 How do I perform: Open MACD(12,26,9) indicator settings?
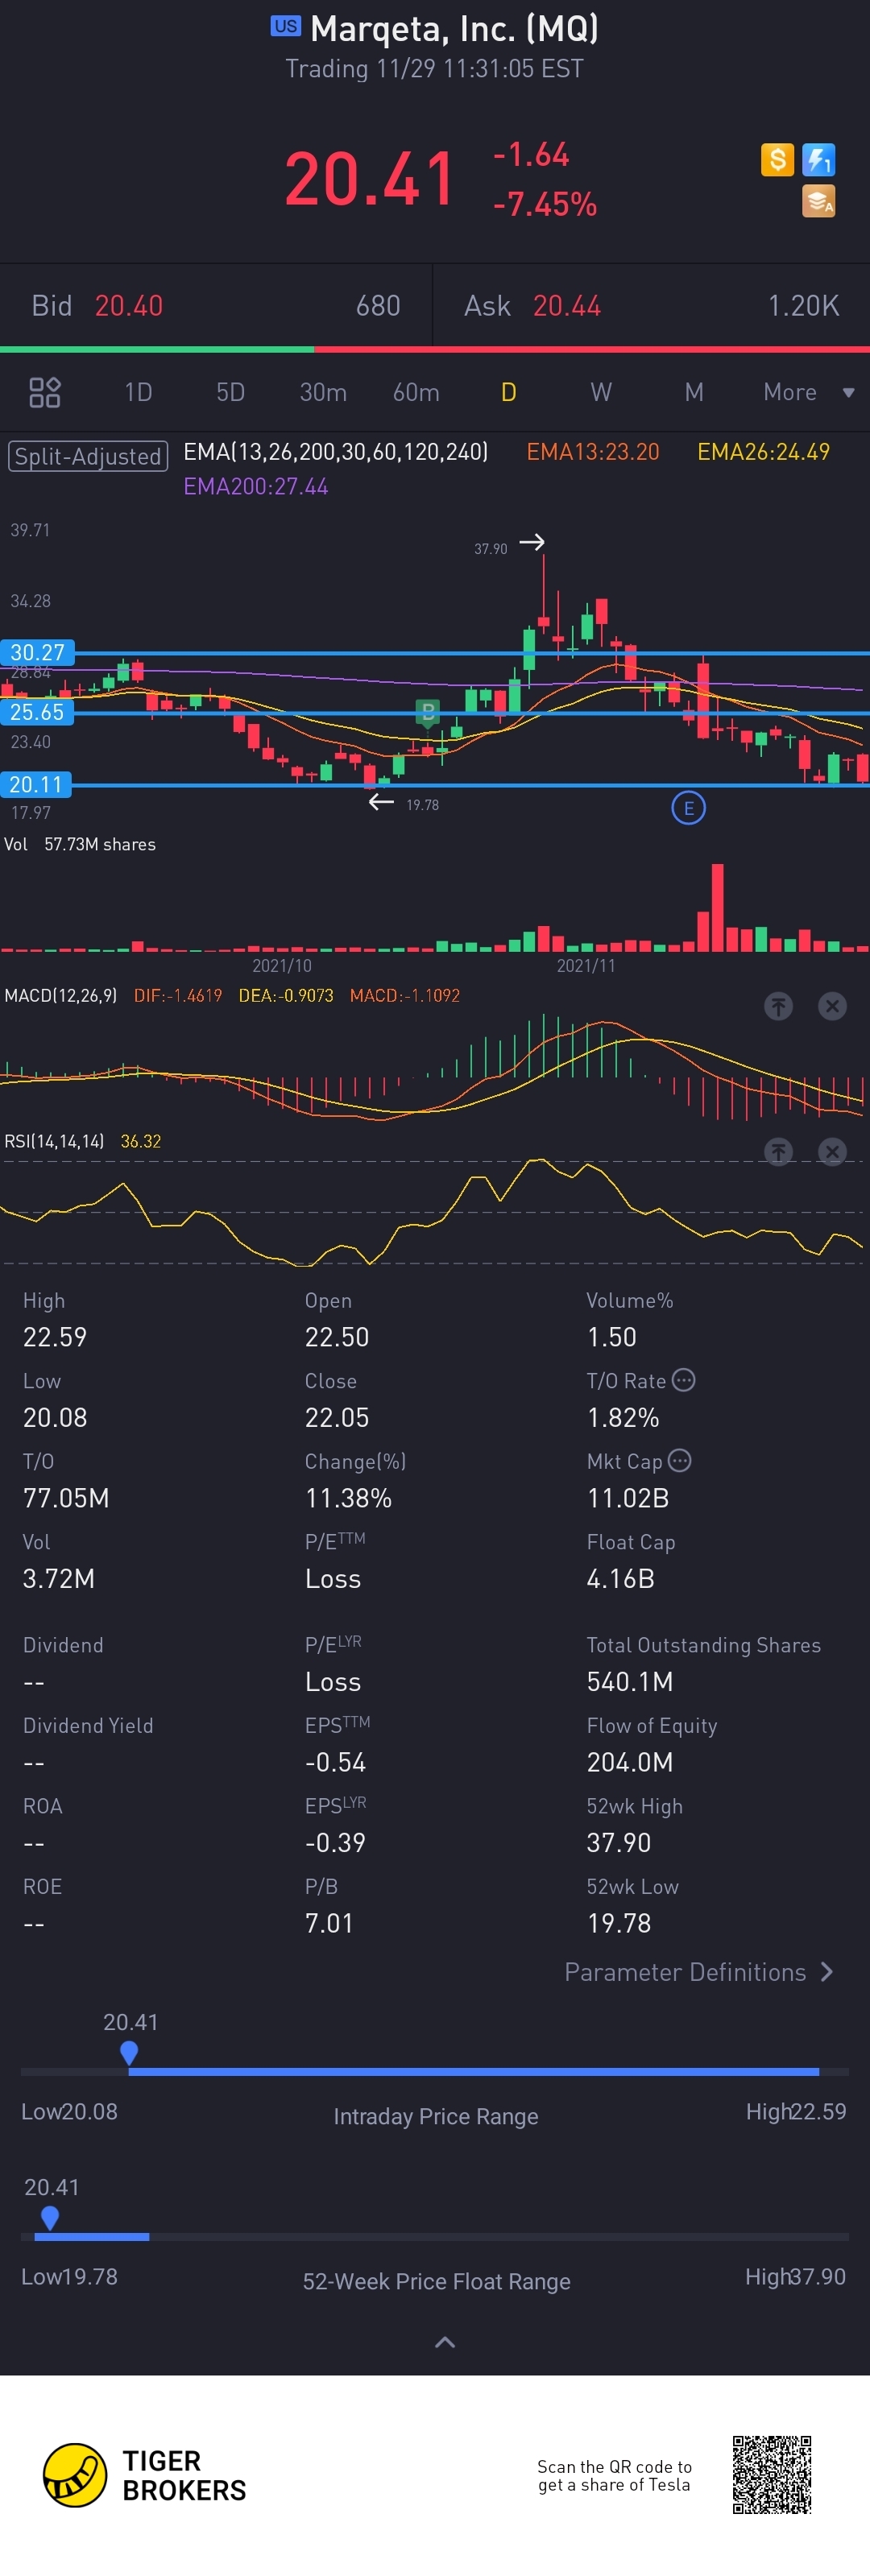tap(61, 996)
